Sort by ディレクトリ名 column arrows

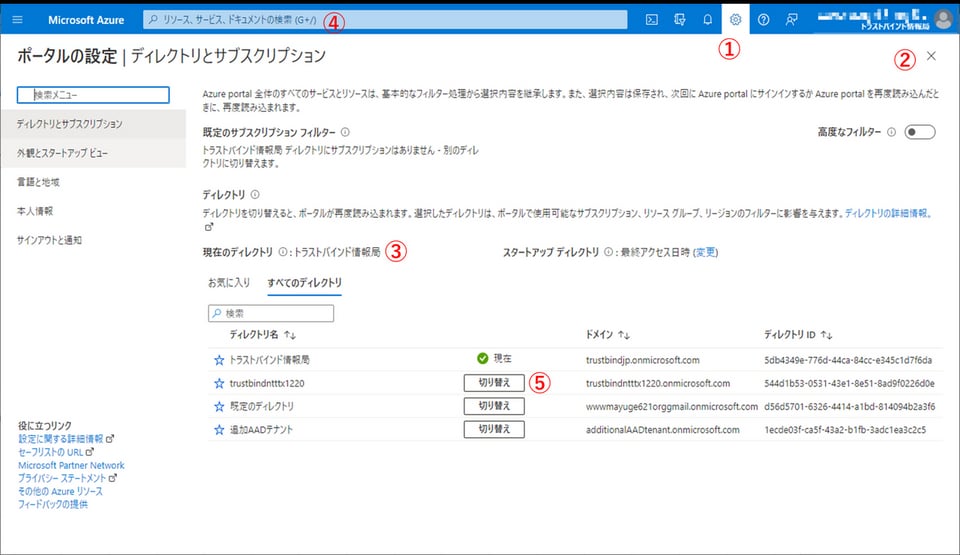click(x=290, y=335)
